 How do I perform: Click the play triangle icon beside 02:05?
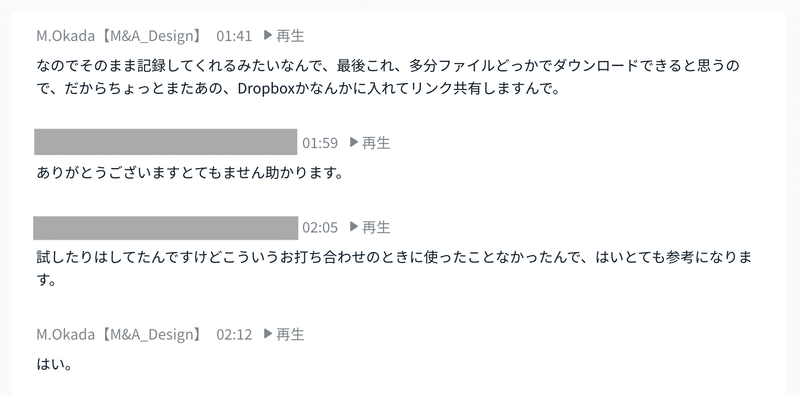tap(354, 227)
